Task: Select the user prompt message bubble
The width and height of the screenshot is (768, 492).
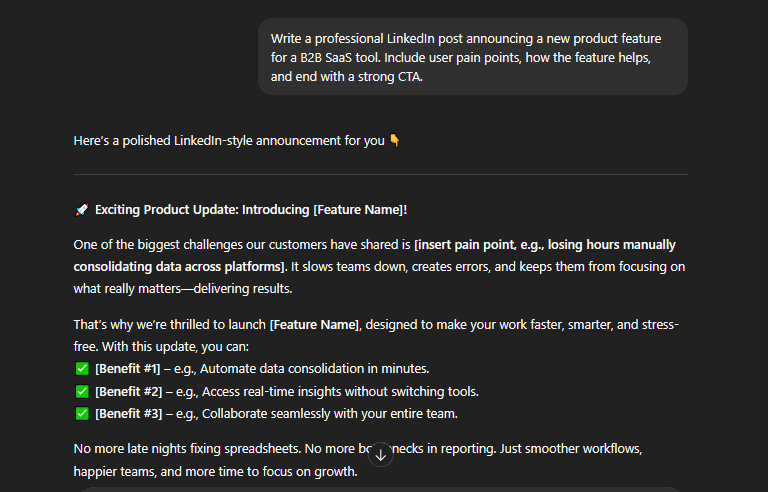Action: point(473,57)
